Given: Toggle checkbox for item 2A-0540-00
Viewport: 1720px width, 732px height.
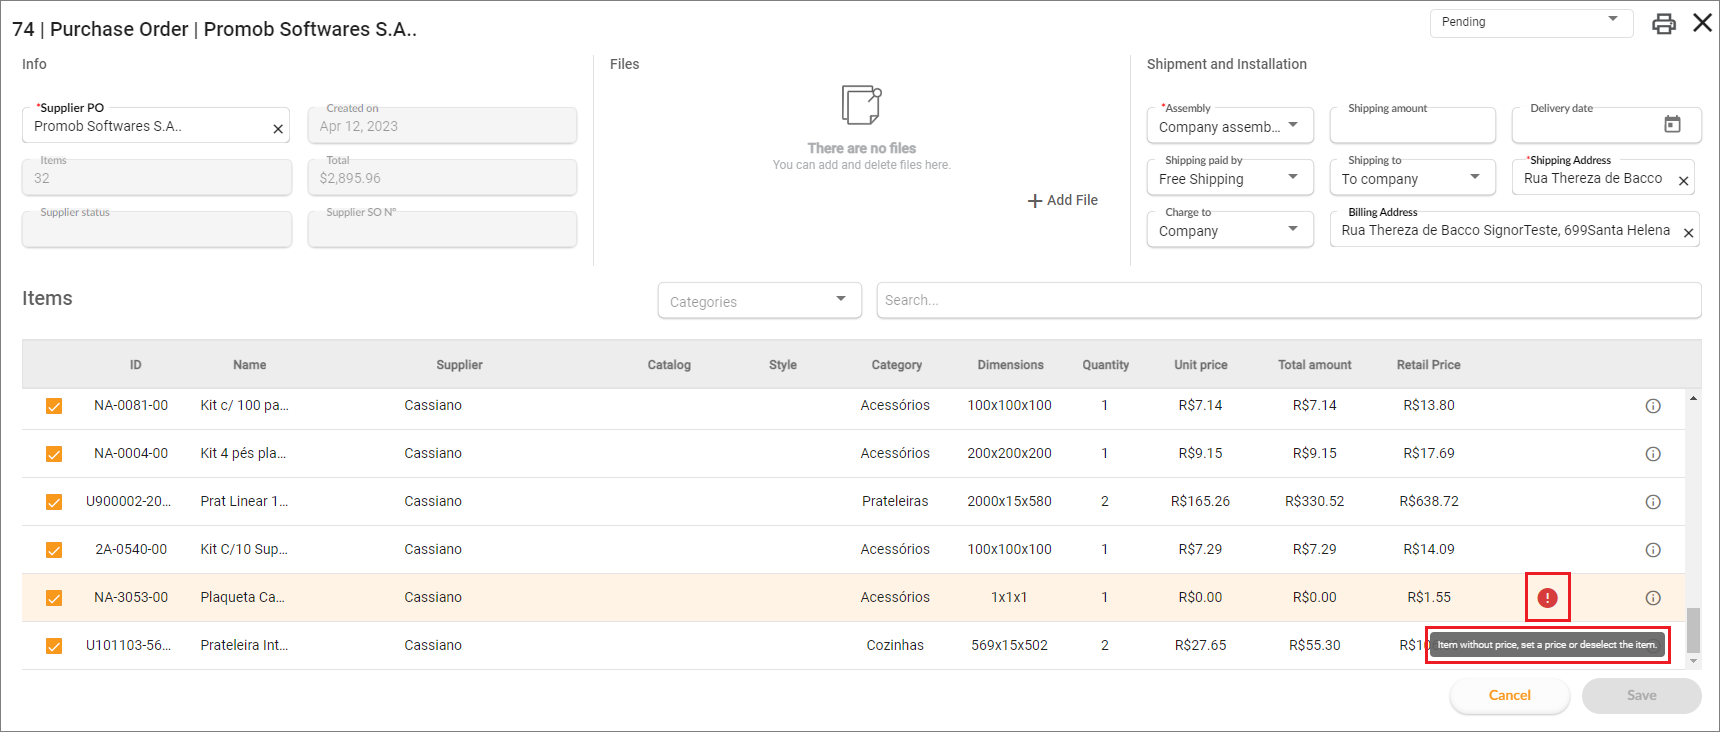Looking at the screenshot, I should (x=54, y=550).
